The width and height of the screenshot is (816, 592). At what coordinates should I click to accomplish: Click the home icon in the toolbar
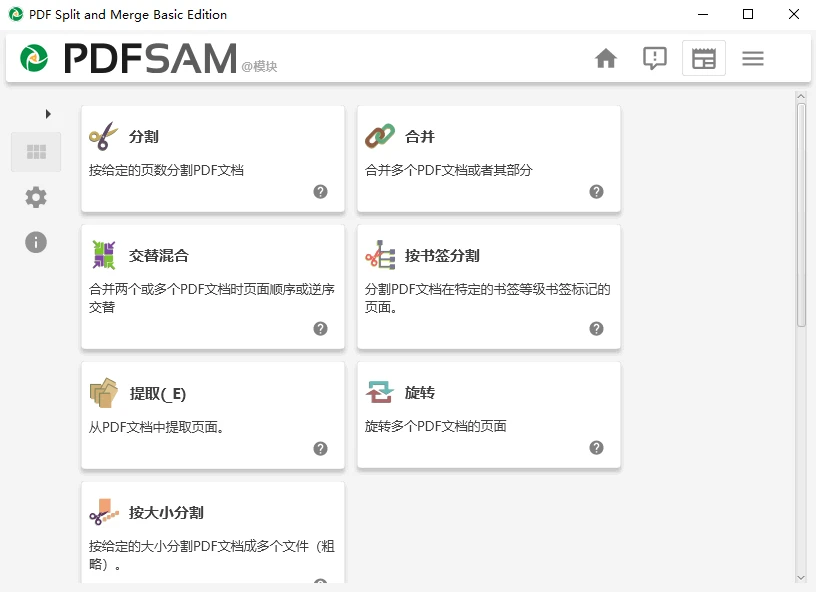606,58
